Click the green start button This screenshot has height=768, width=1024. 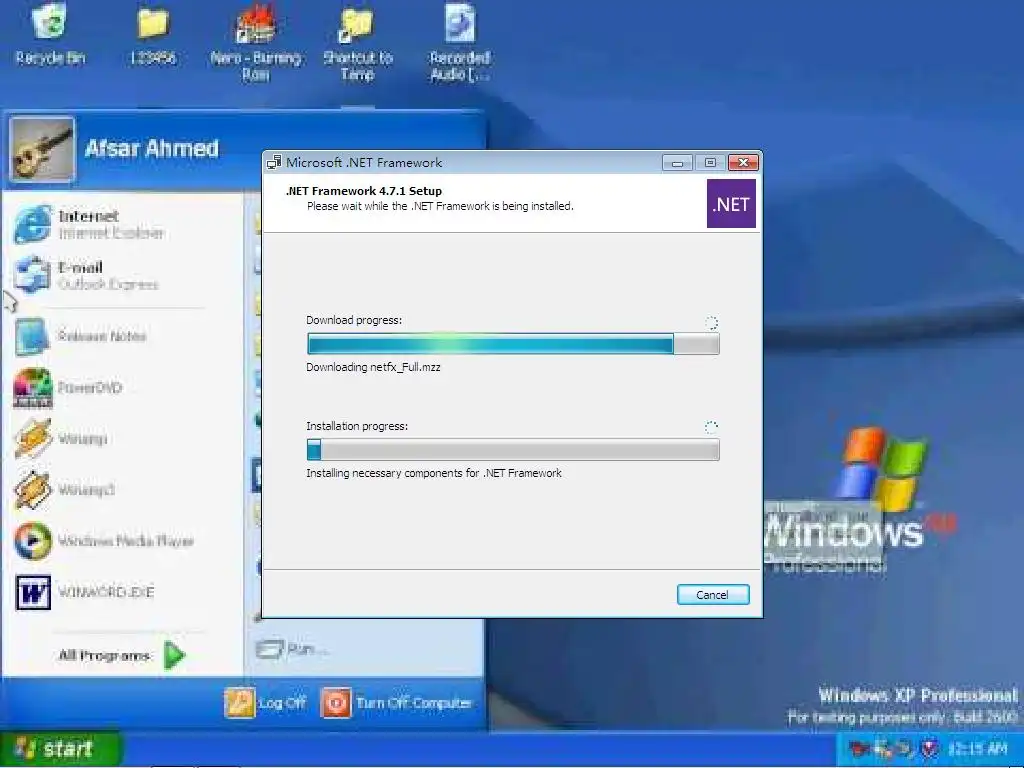click(60, 749)
